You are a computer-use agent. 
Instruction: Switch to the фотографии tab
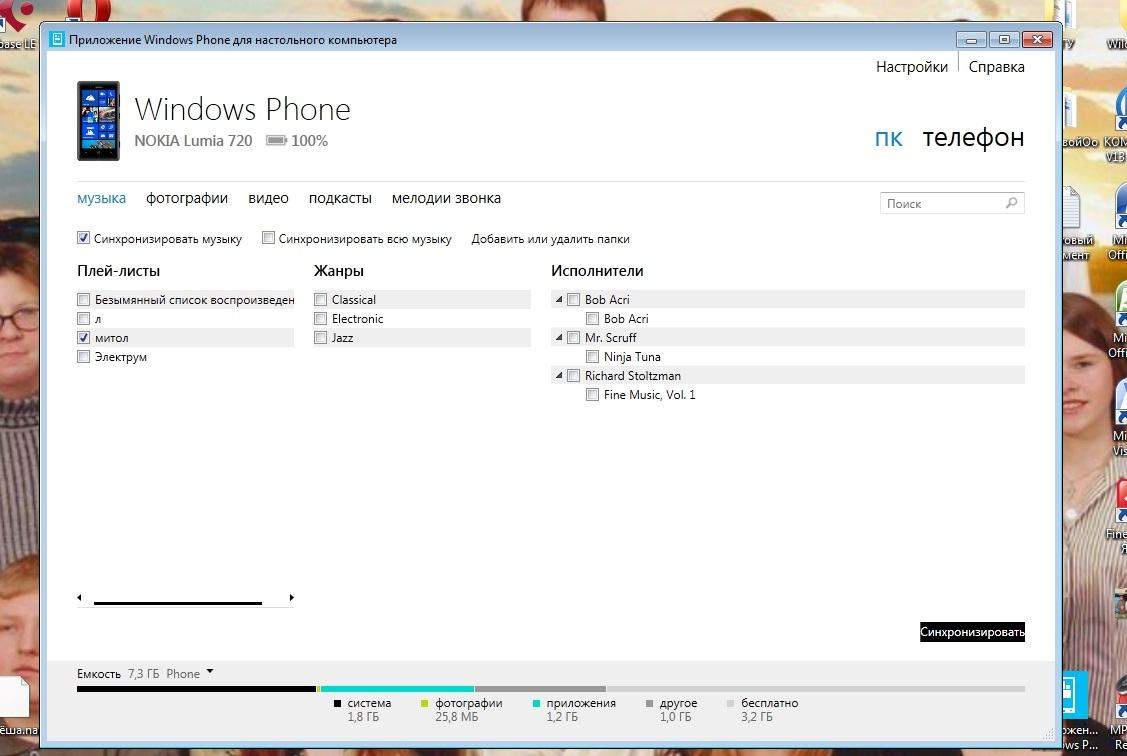[x=187, y=198]
